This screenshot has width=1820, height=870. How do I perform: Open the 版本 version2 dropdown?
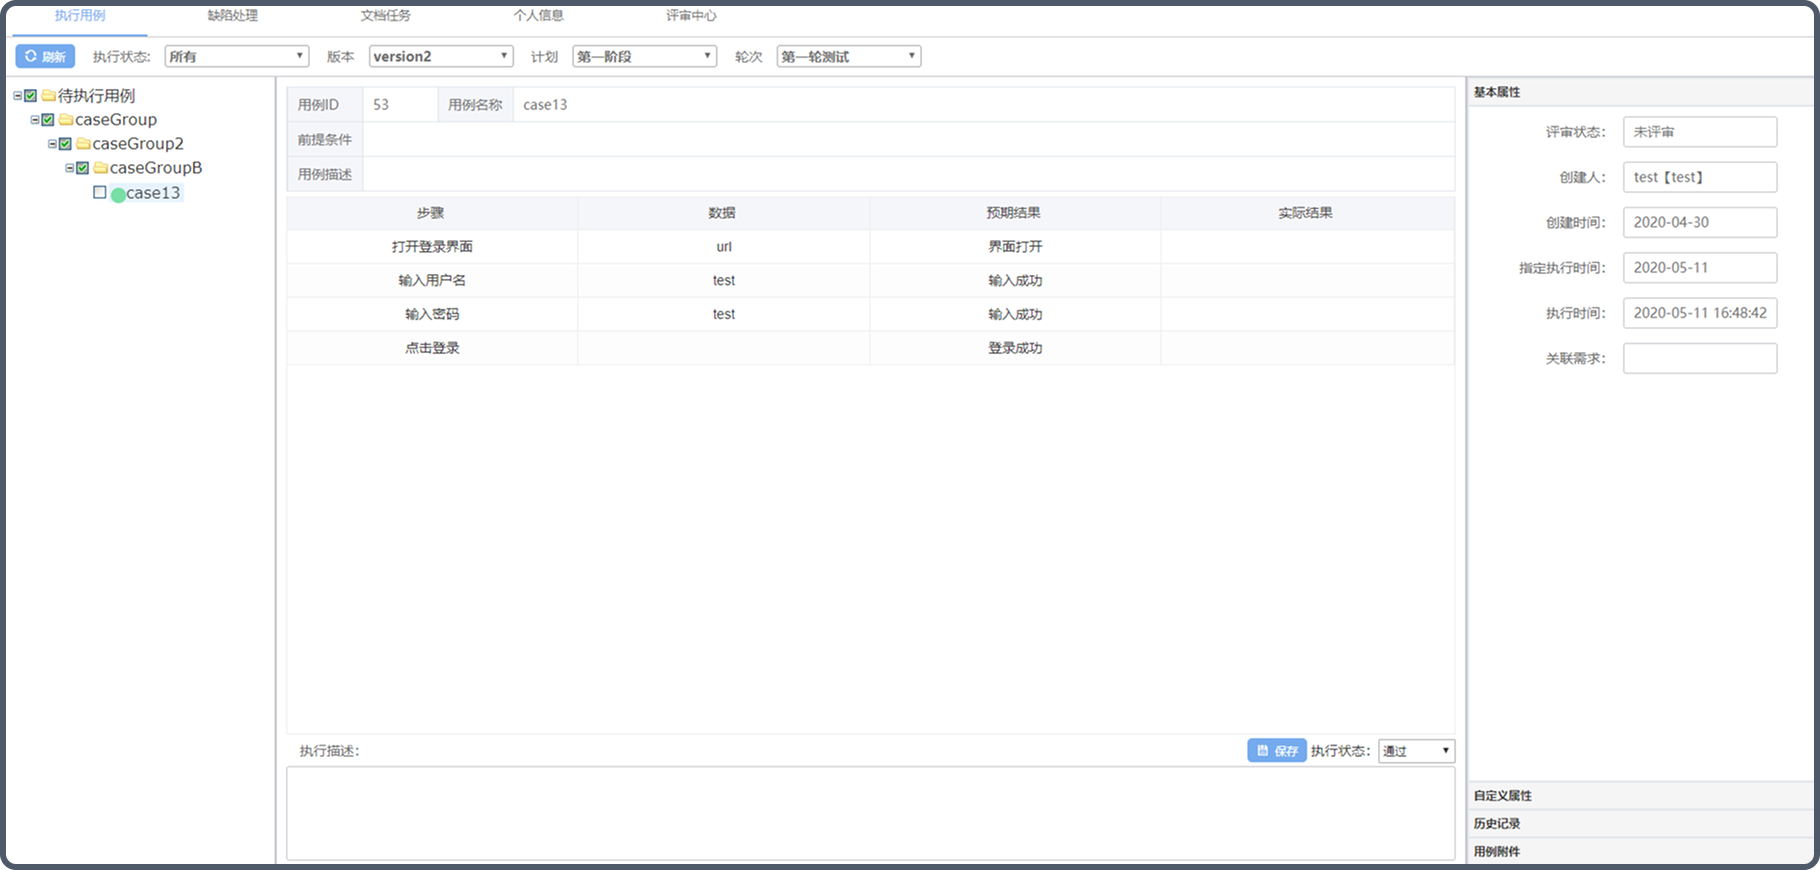point(440,57)
